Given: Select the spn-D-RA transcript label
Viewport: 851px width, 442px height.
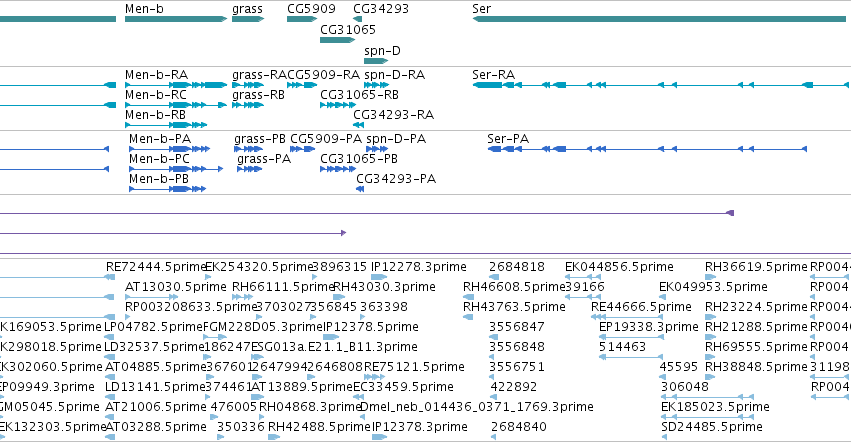Looking at the screenshot, I should click(395, 75).
